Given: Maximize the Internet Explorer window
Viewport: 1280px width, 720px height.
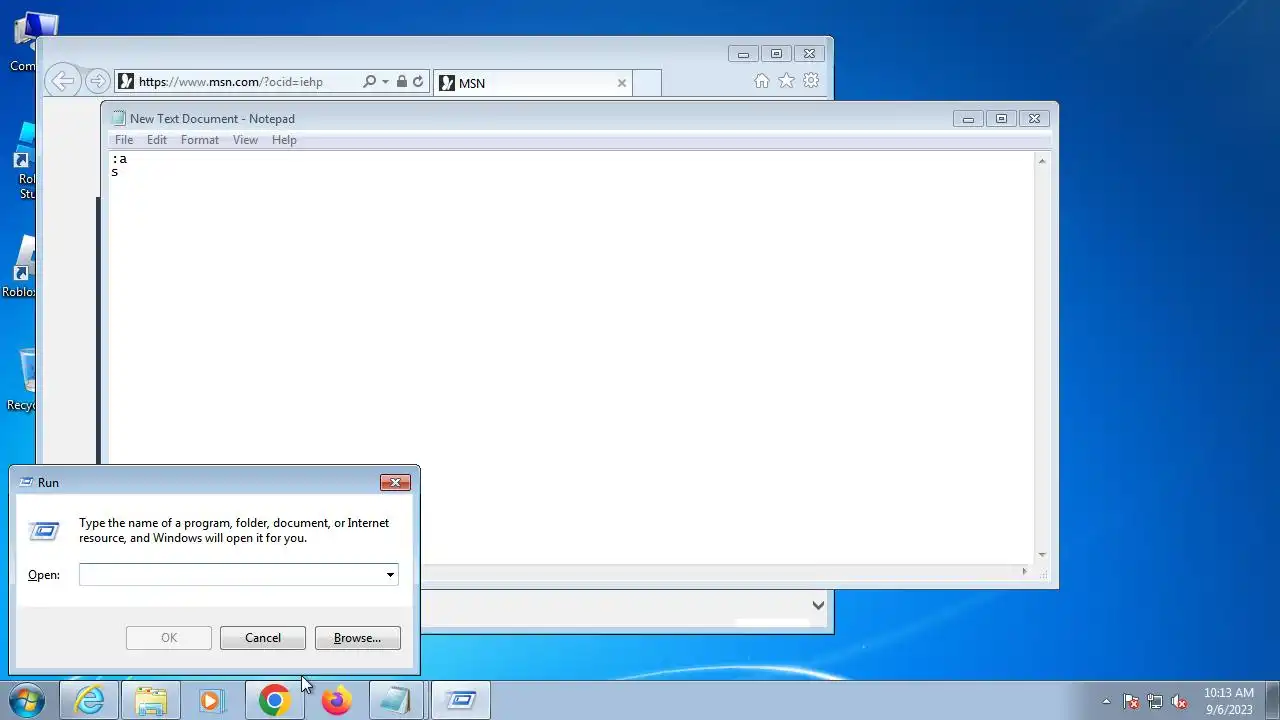Looking at the screenshot, I should click(776, 54).
